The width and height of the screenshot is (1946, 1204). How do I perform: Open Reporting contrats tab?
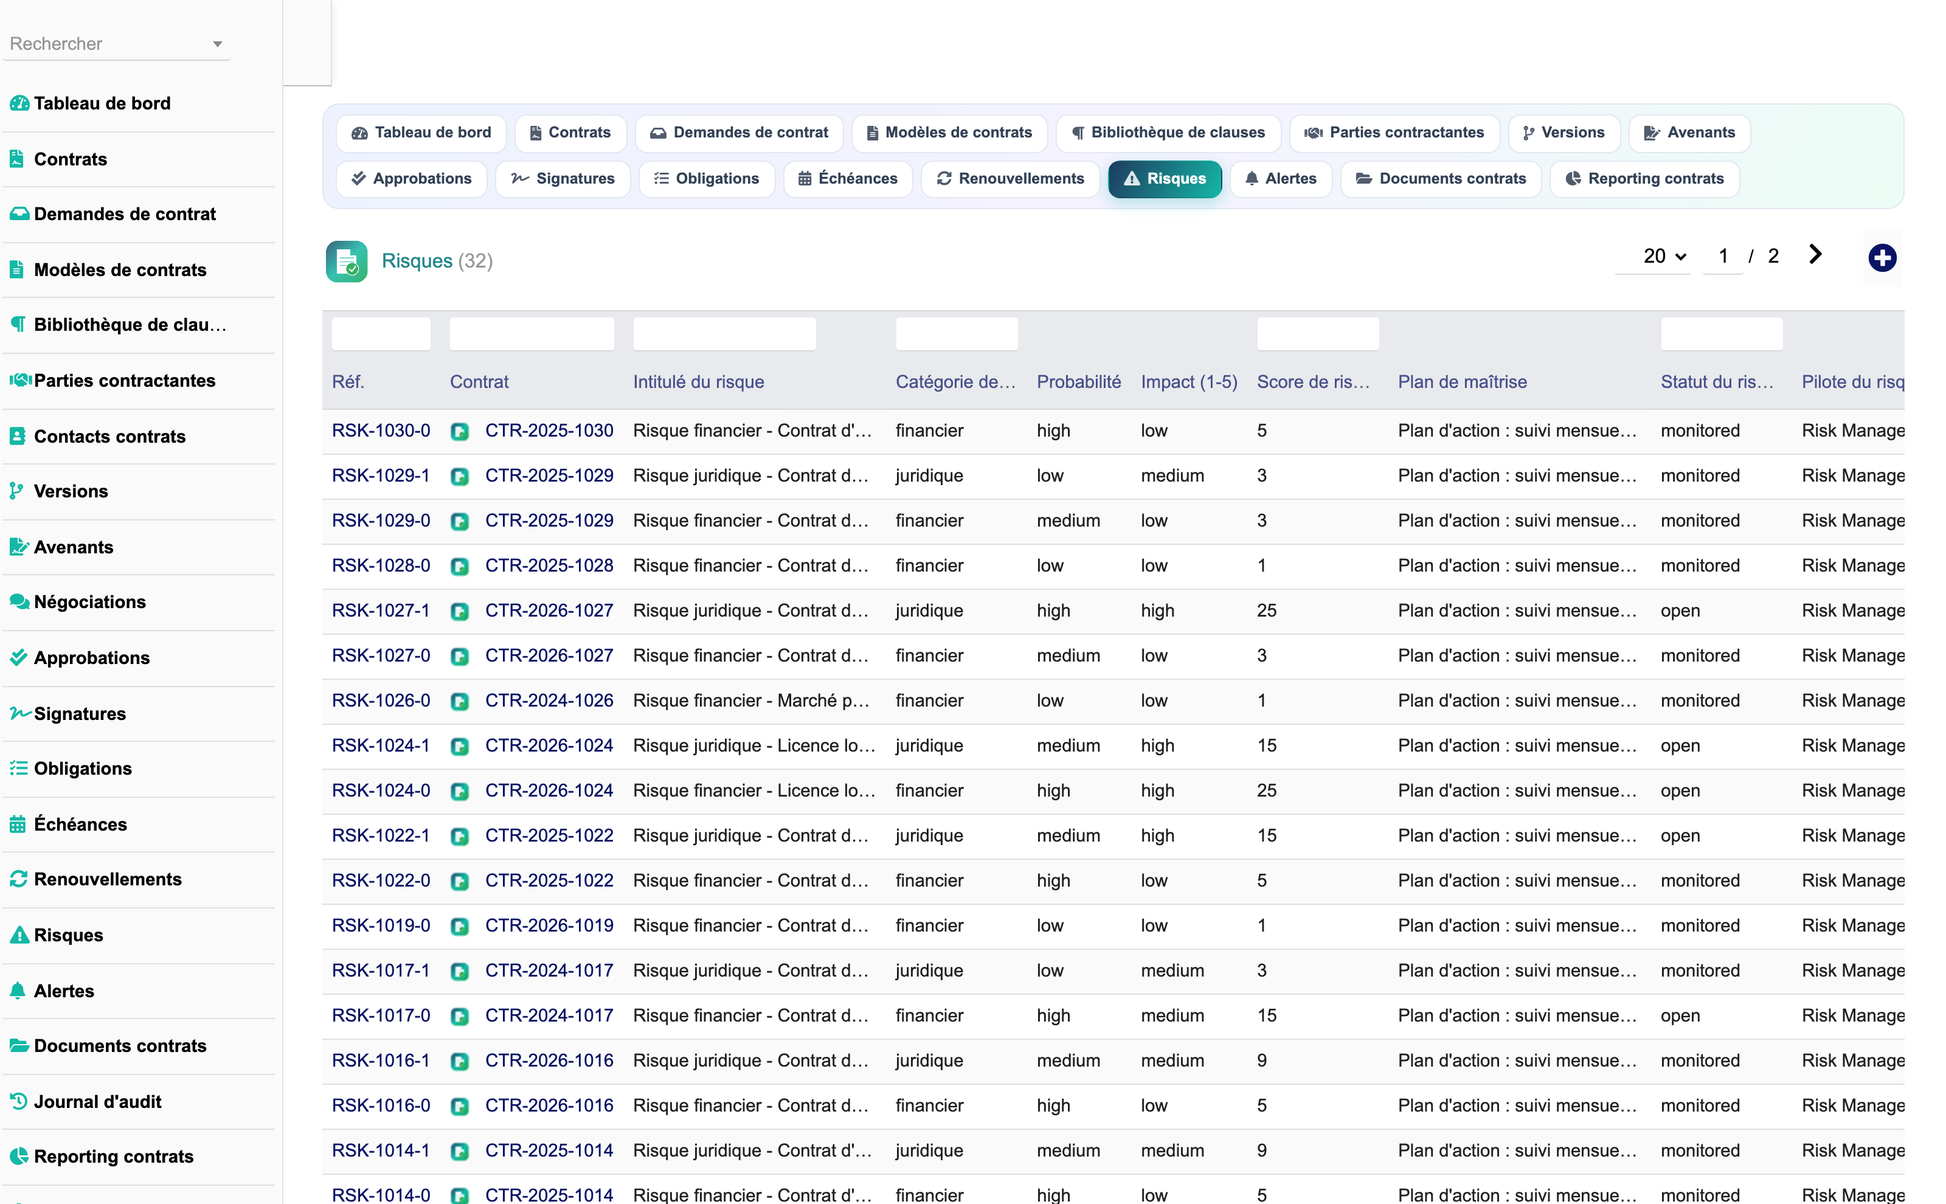pos(1645,179)
